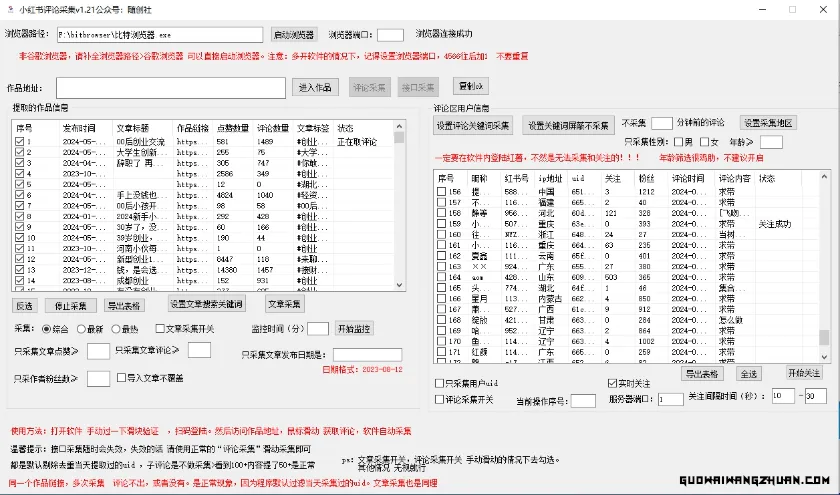Click the scroll-down arrow of works table
Screen dimensions: 840x495
(x=399, y=285)
